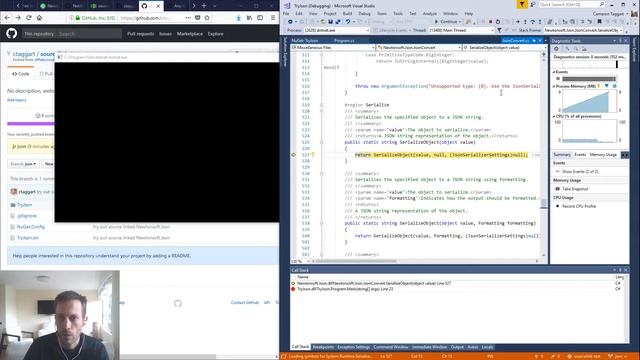640x360 pixels.
Task: Open Issues link in GitHub header
Action: (165, 34)
